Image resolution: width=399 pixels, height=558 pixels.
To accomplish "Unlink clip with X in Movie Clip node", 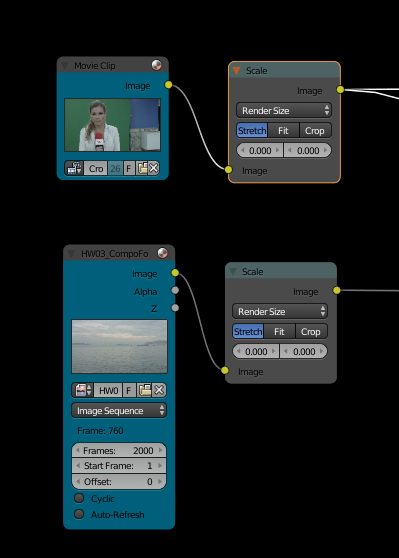I will (153, 168).
